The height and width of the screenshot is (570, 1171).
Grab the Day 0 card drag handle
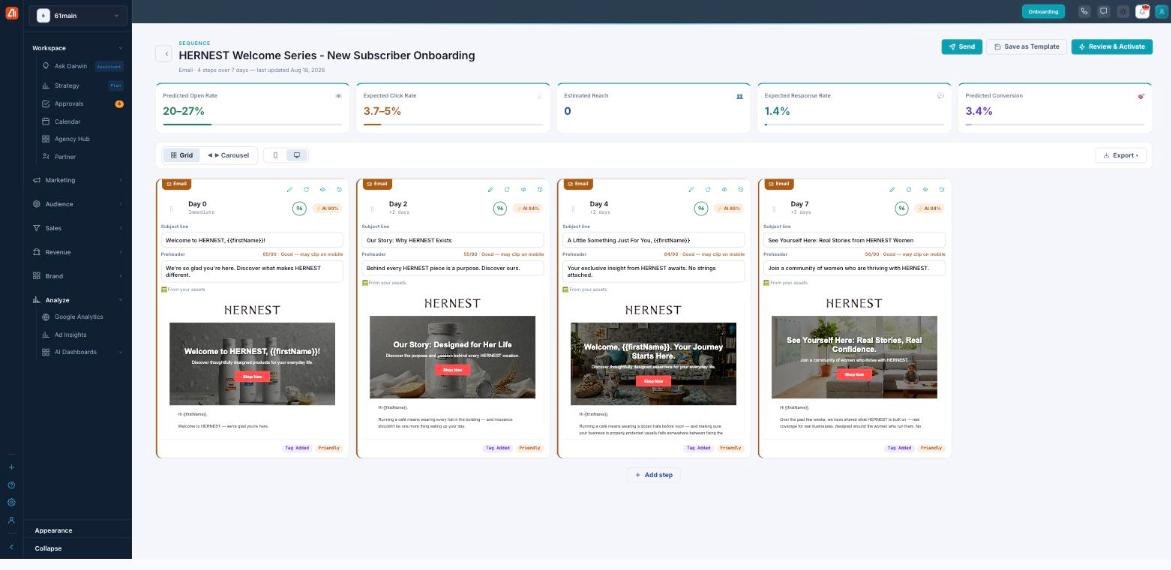[x=171, y=208]
